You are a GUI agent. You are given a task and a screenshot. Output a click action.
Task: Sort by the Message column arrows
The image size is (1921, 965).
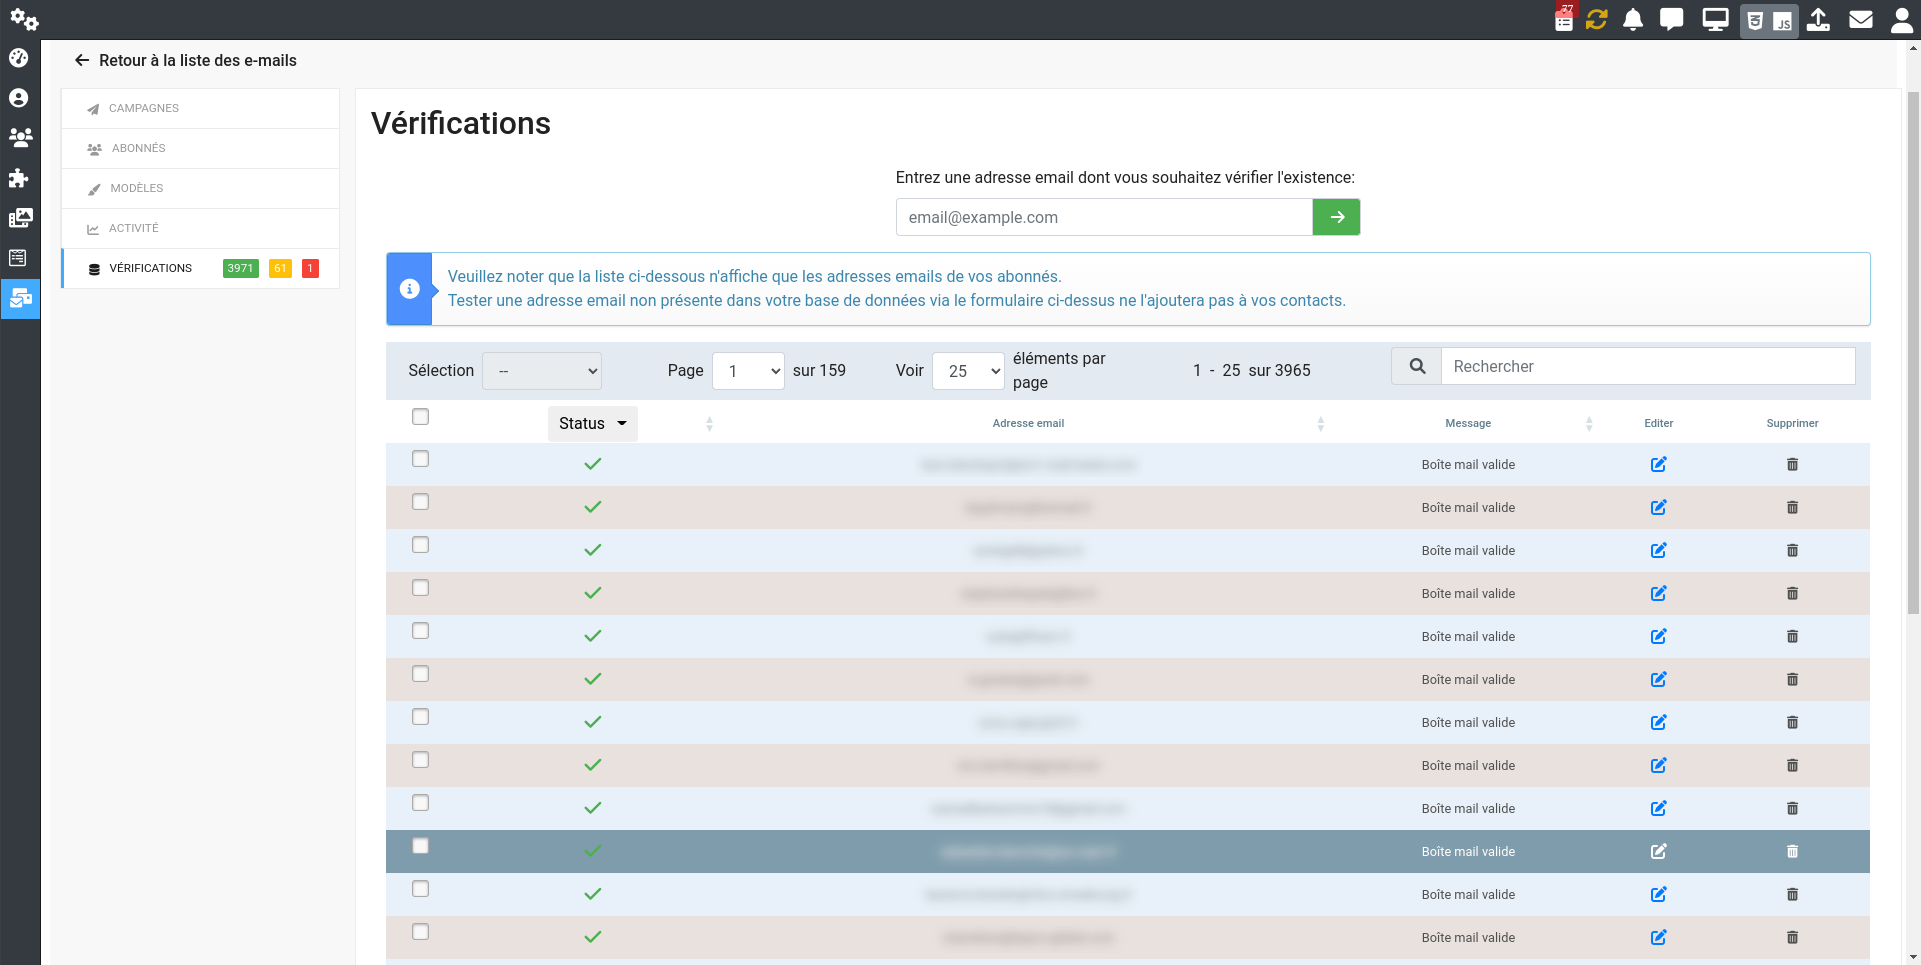point(1589,424)
